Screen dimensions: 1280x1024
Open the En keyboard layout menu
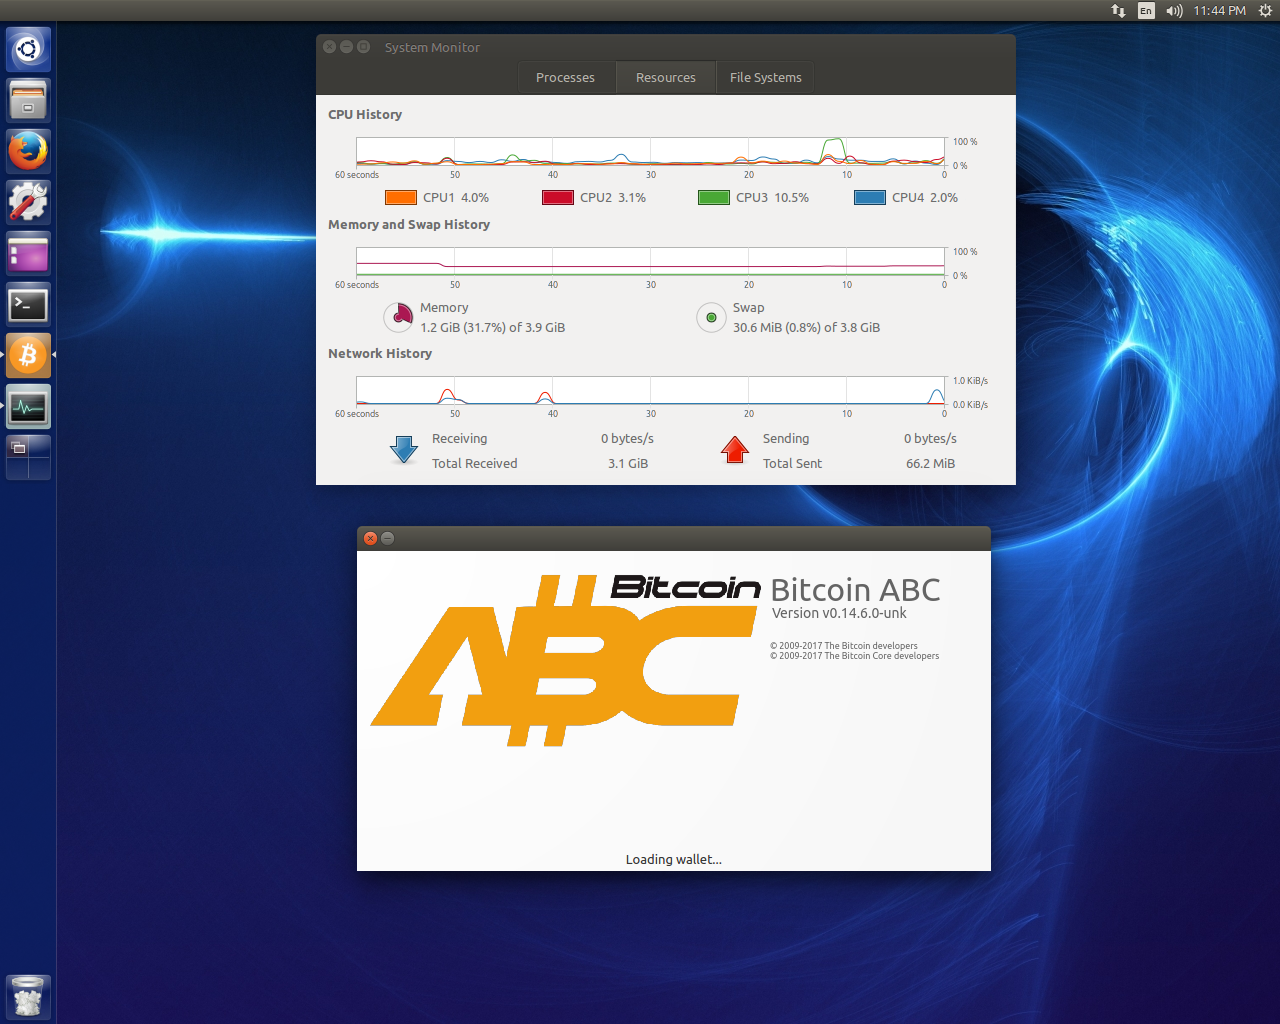click(x=1146, y=11)
